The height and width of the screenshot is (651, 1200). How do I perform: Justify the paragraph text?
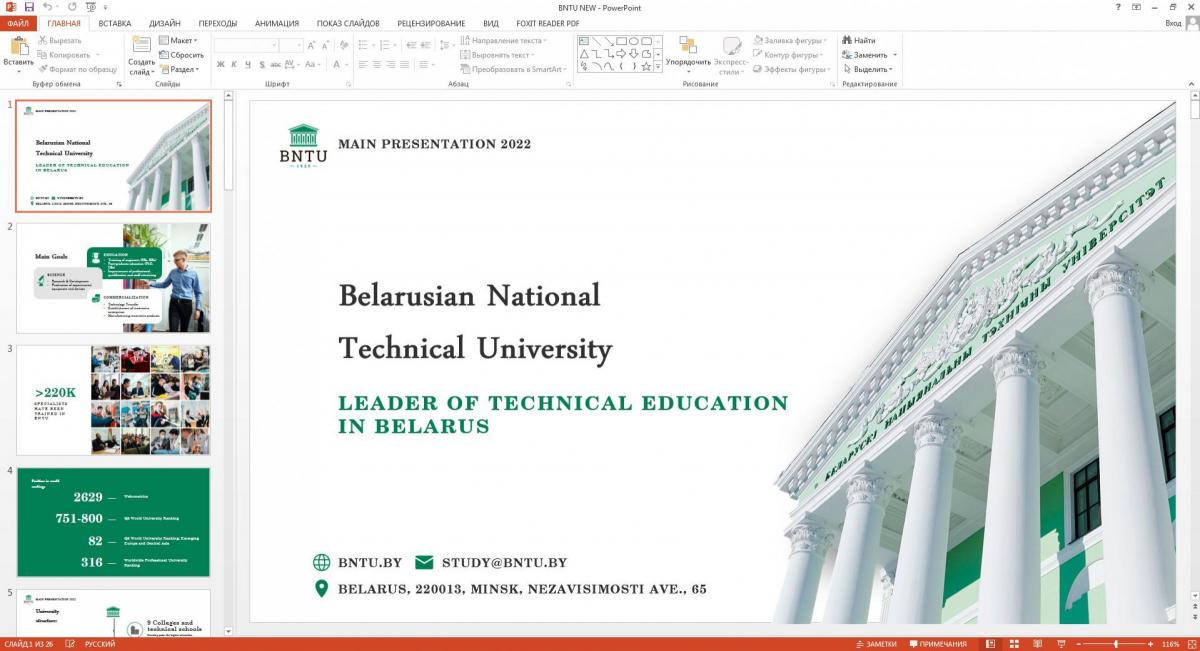(x=405, y=64)
